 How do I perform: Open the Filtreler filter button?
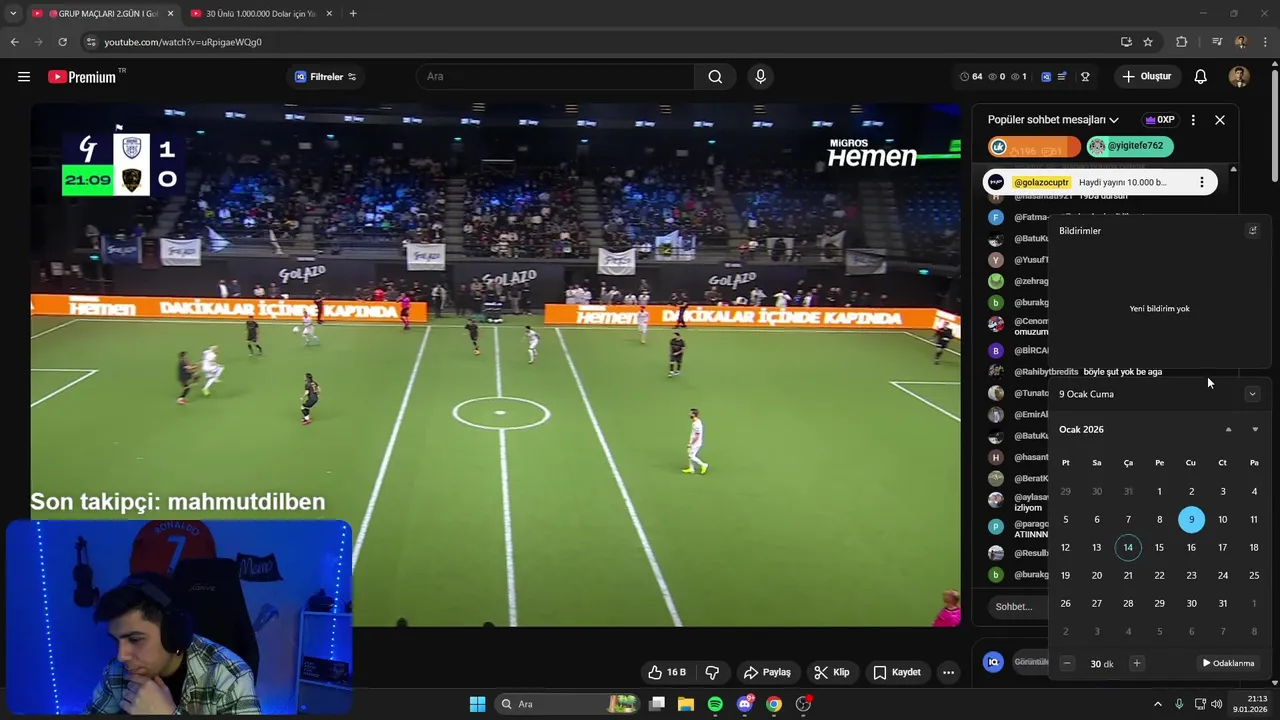325,77
